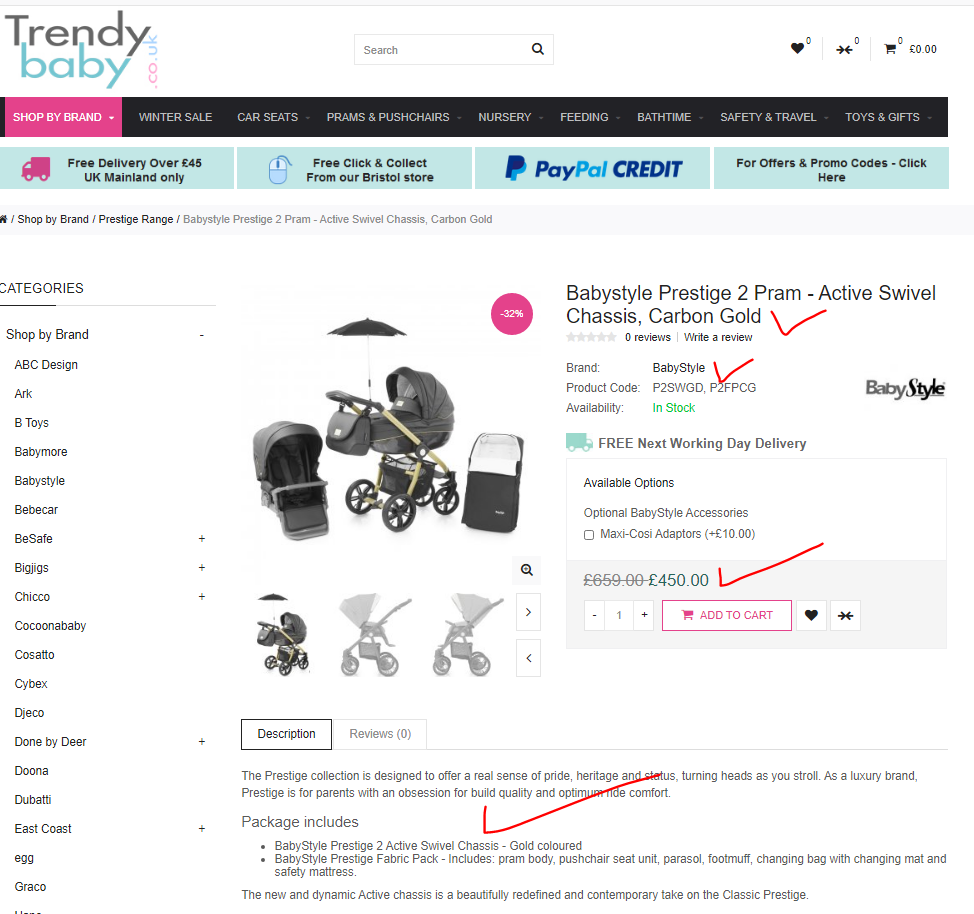Expand the BeSafe category
Screen dimensions: 974x914
click(202, 539)
